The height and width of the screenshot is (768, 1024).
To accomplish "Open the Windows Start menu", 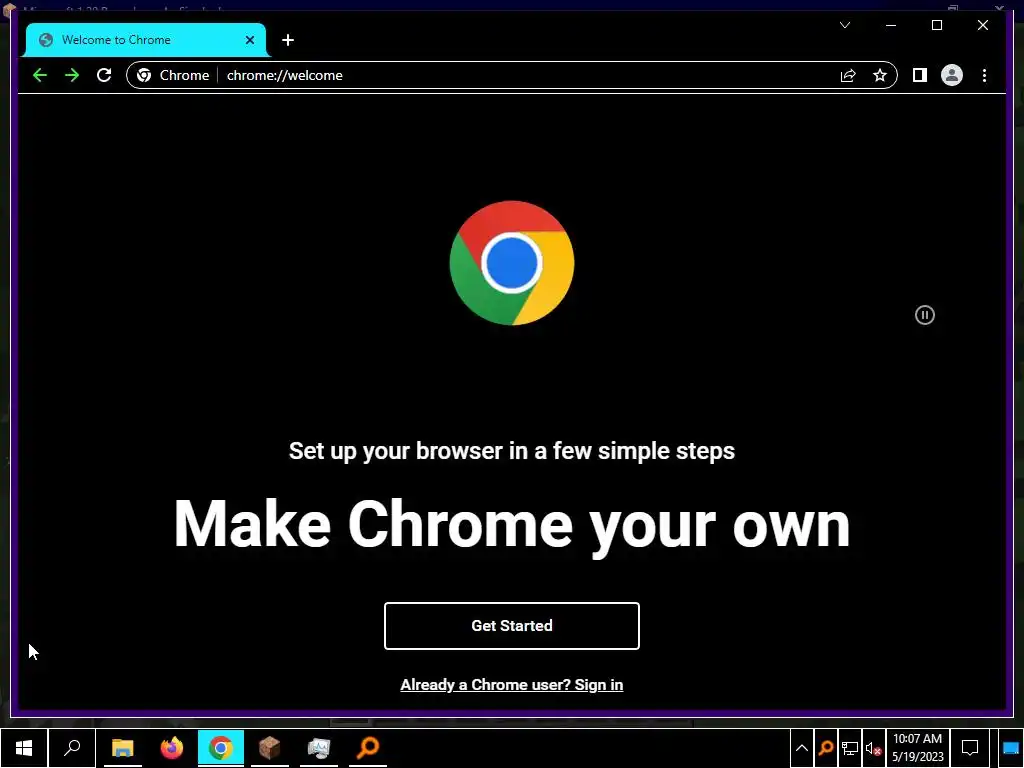I will point(24,748).
